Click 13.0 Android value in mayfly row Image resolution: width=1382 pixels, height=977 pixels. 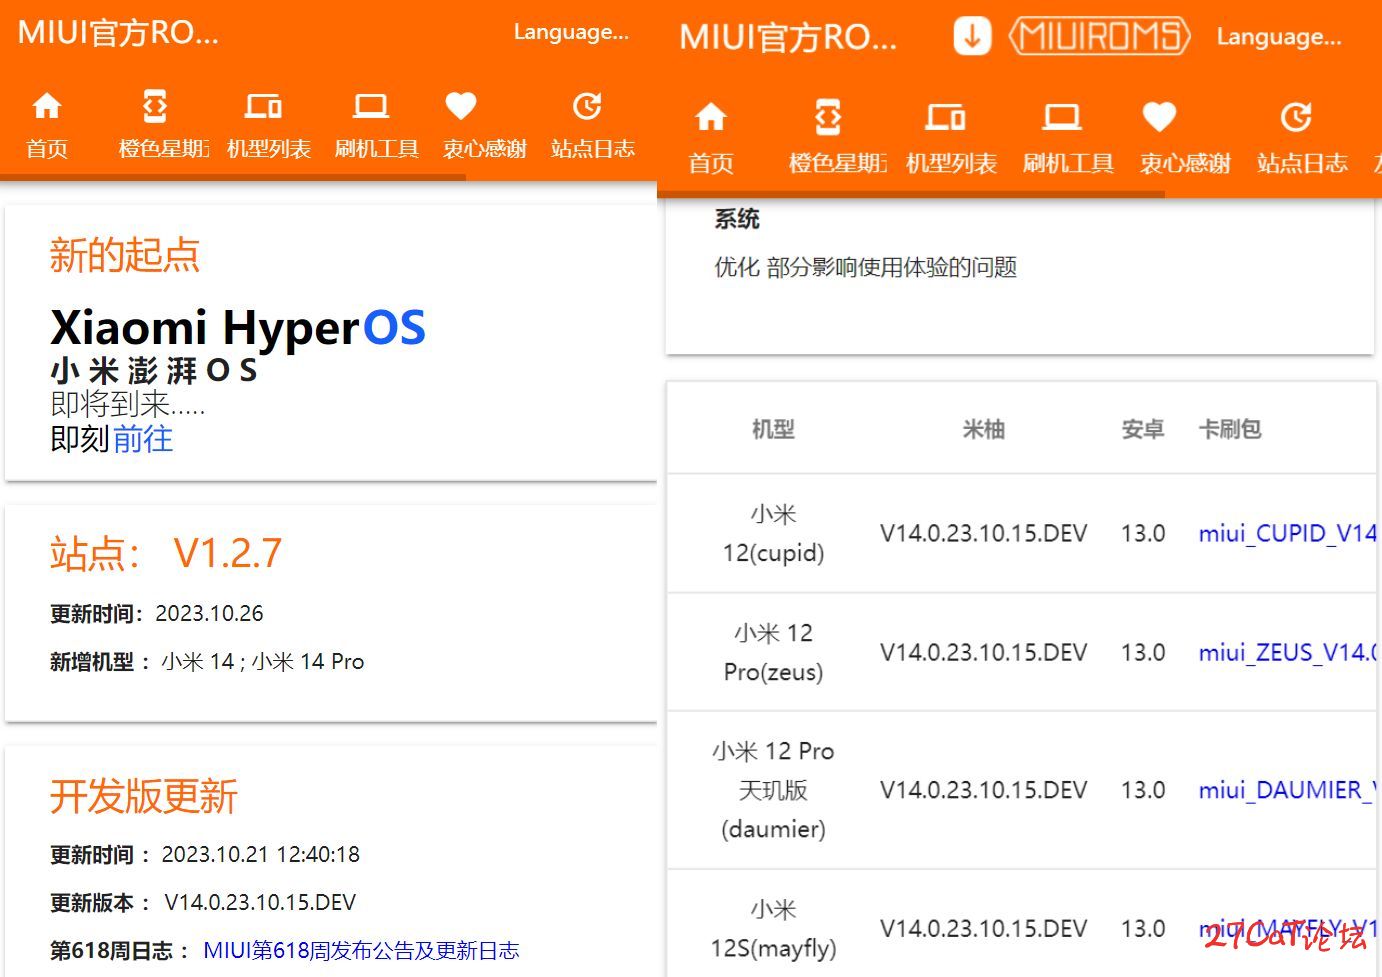[x=1143, y=928]
